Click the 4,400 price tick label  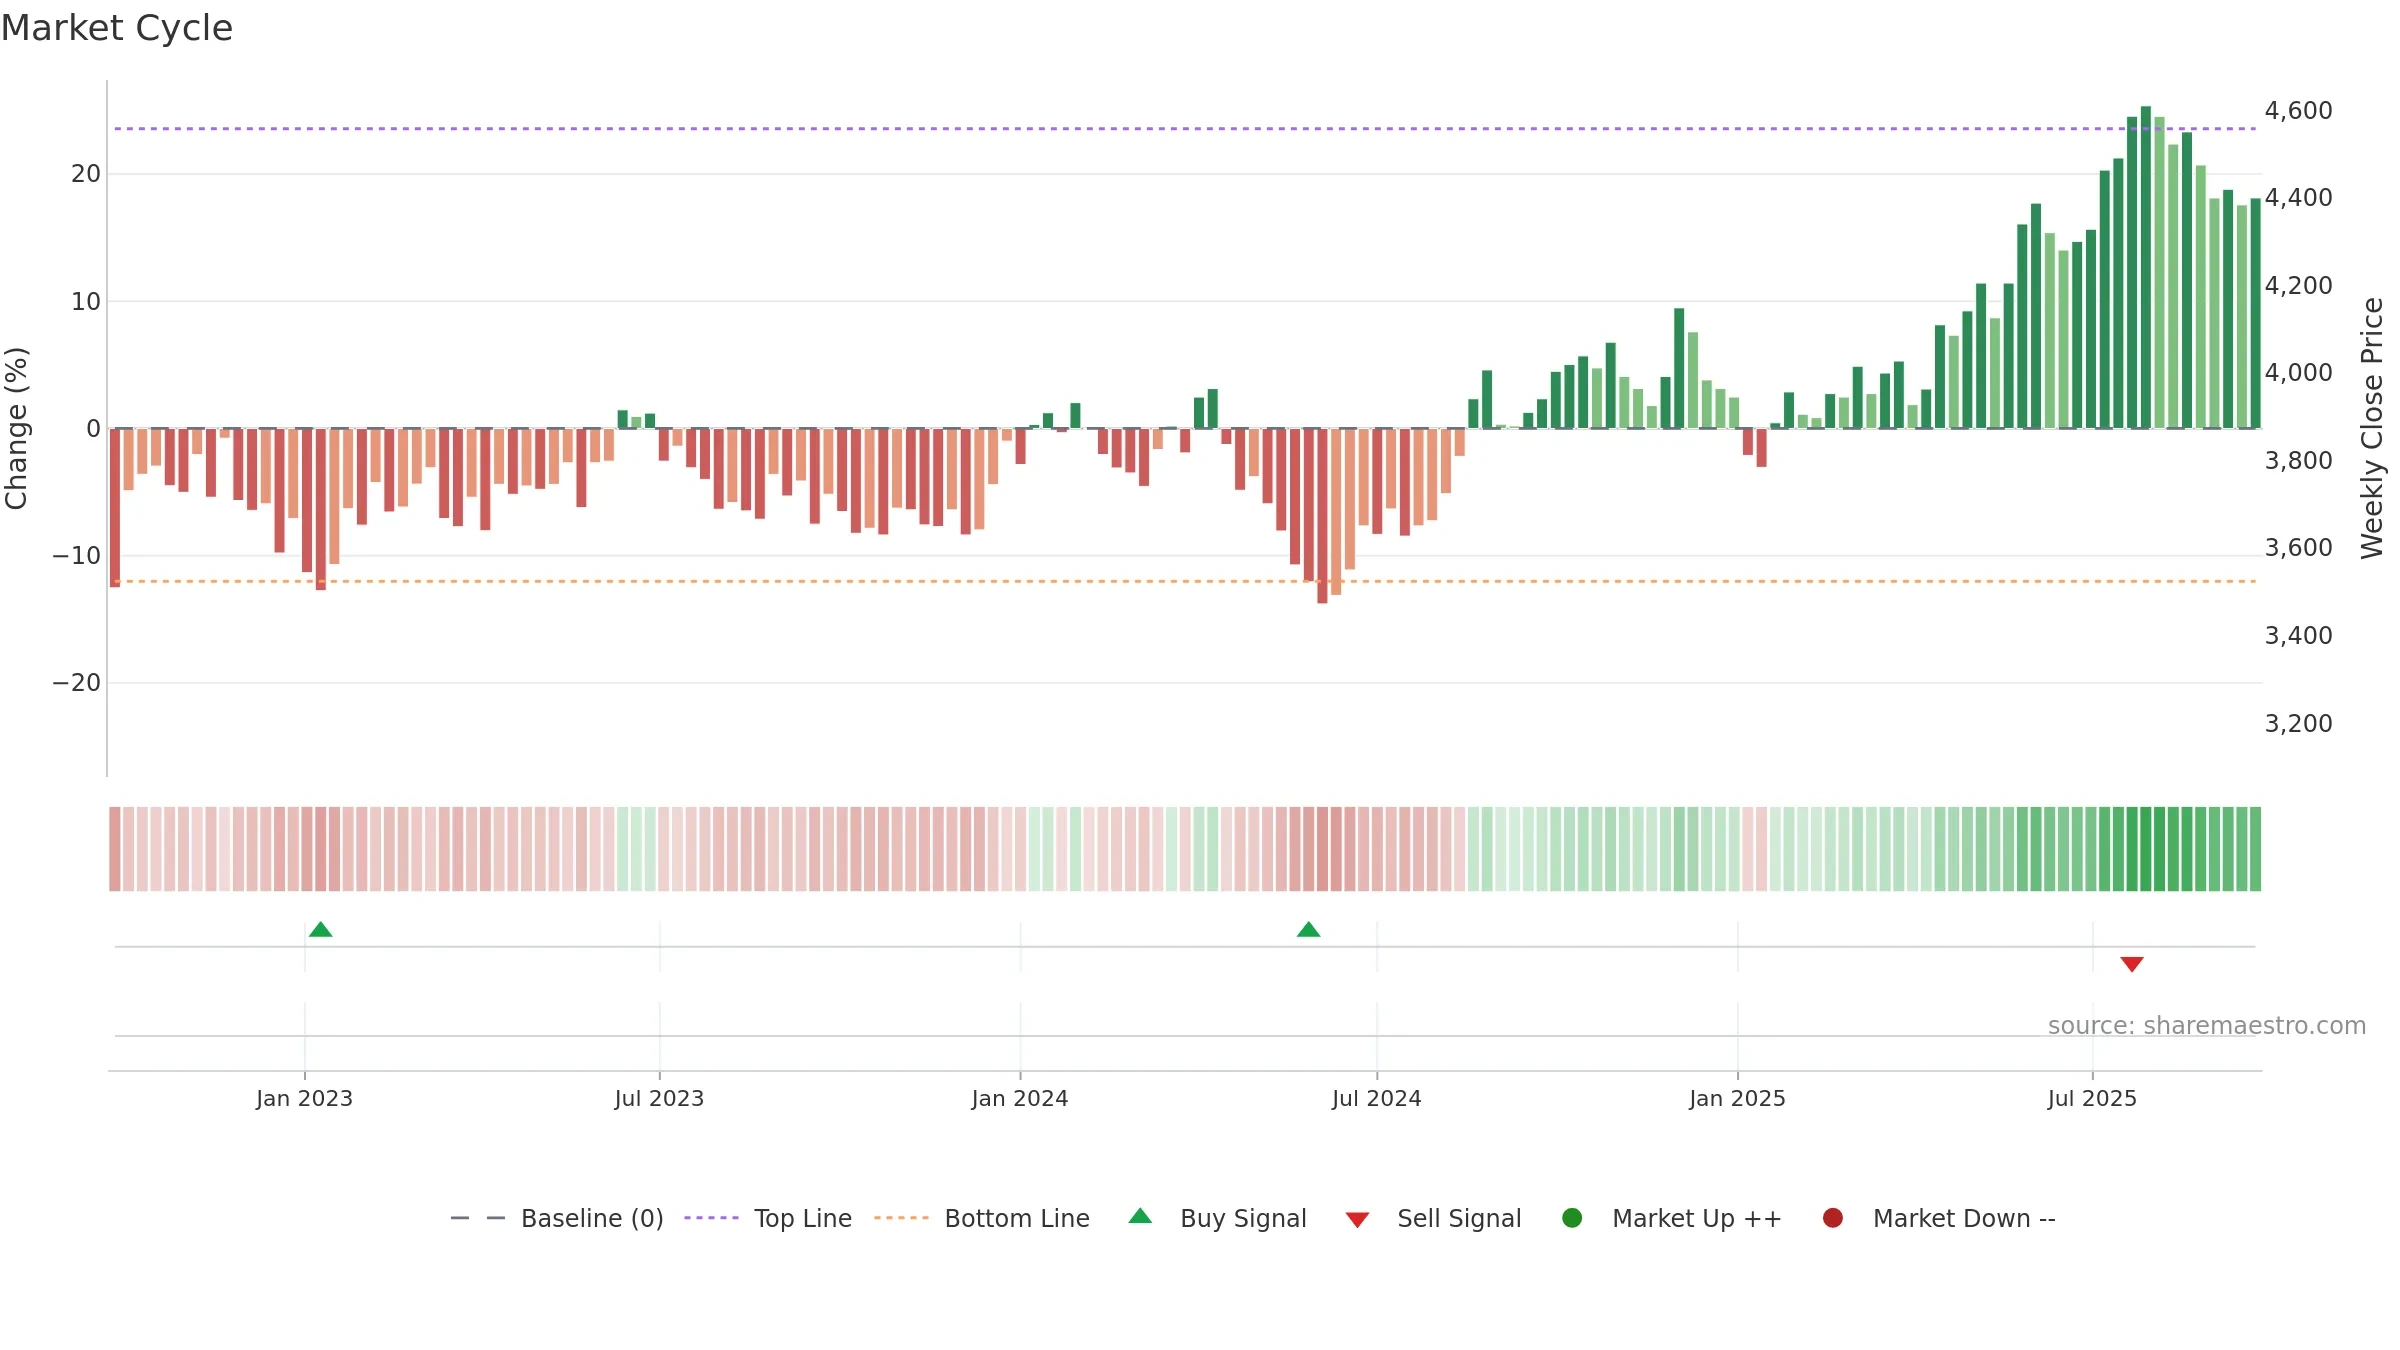pos(2298,198)
